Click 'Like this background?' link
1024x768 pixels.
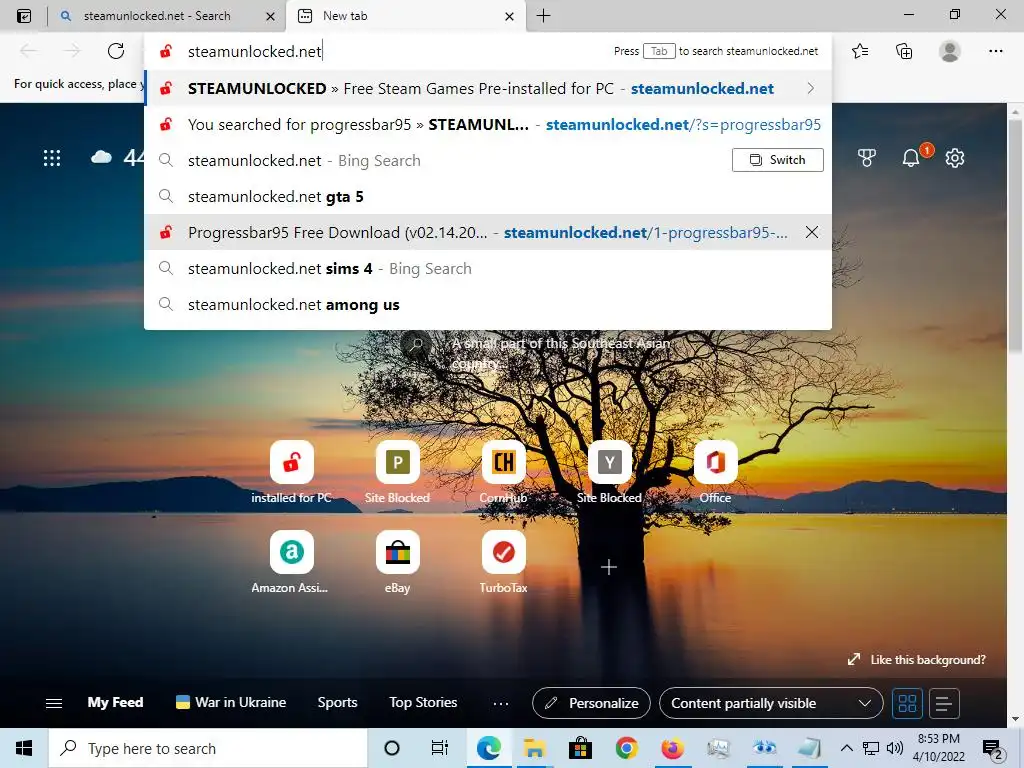pyautogui.click(x=917, y=660)
